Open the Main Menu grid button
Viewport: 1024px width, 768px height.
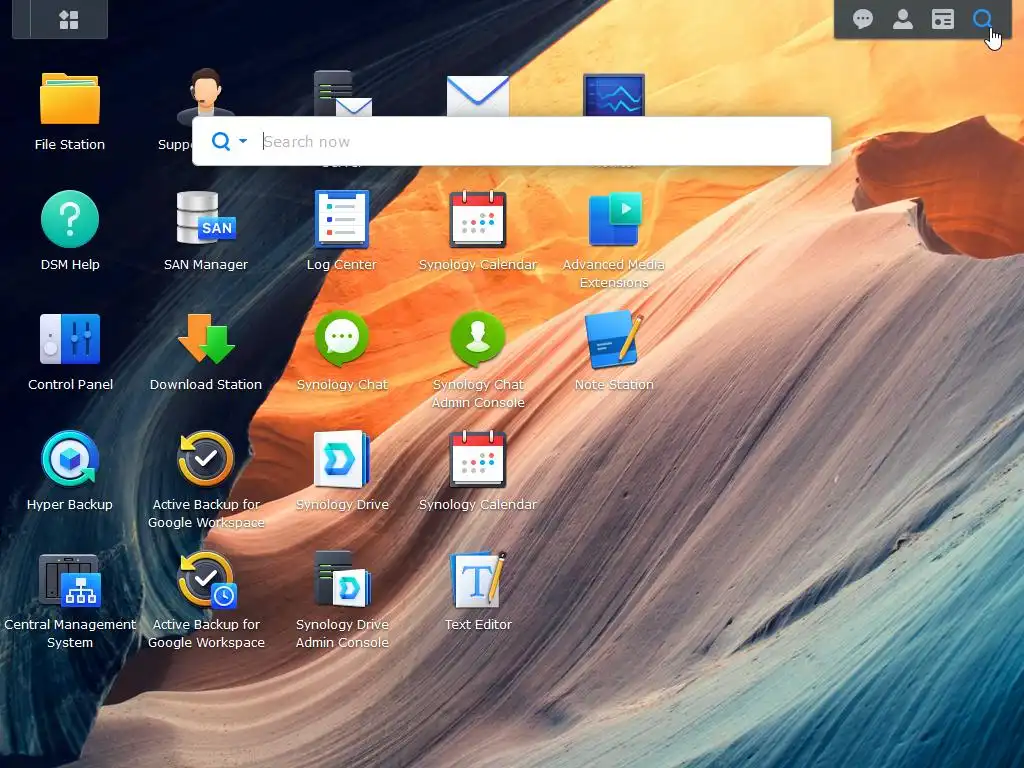coord(69,20)
